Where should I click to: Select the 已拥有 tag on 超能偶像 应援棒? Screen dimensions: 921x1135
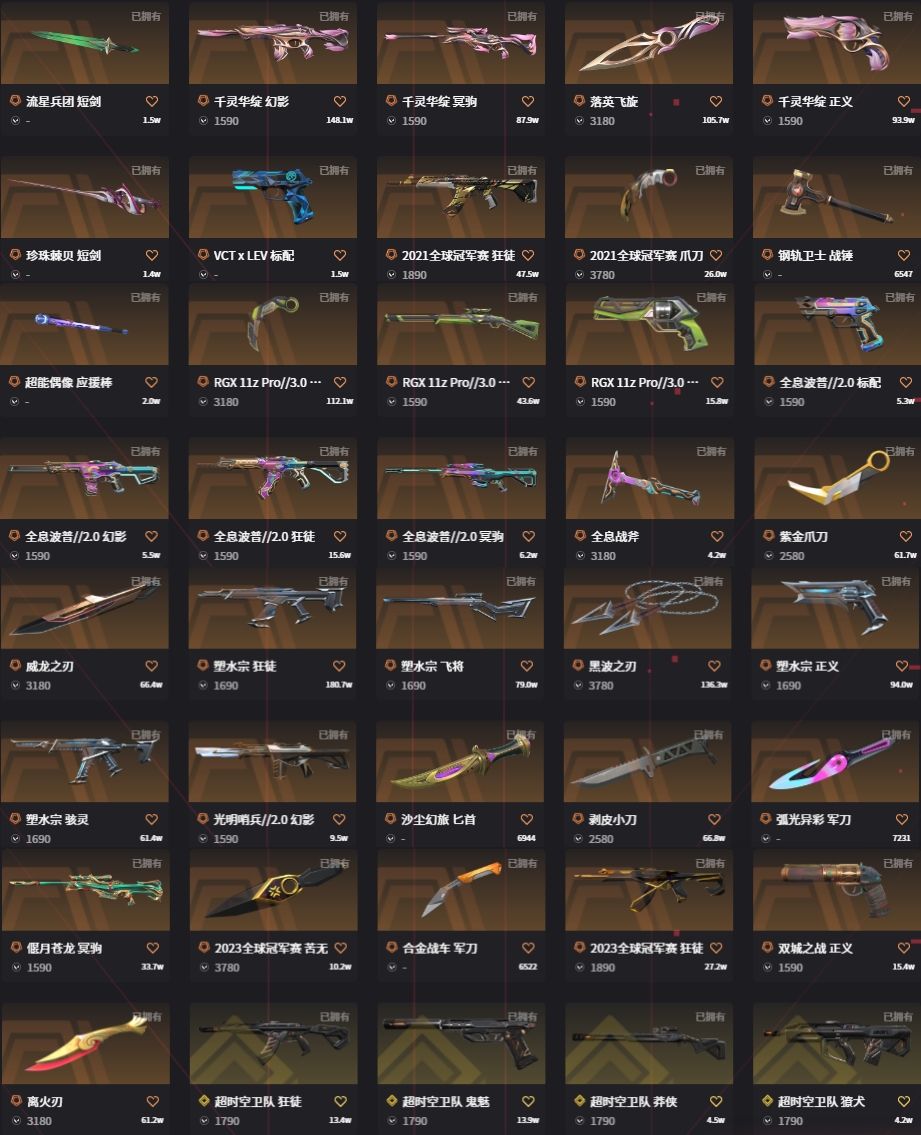point(145,298)
